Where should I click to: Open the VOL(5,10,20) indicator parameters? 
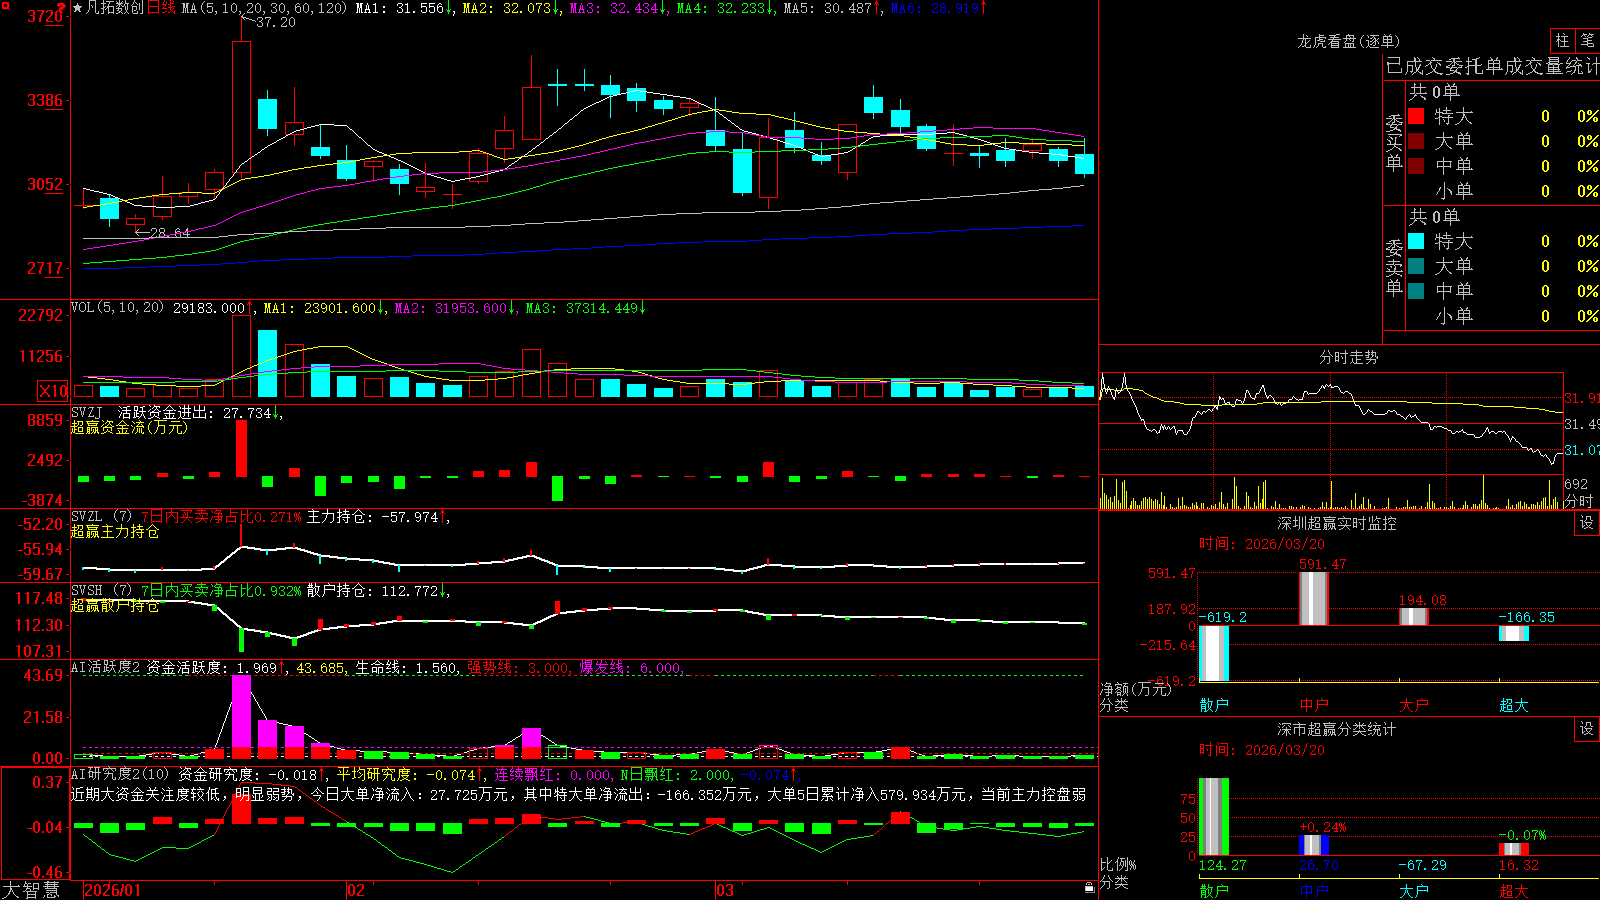117,308
